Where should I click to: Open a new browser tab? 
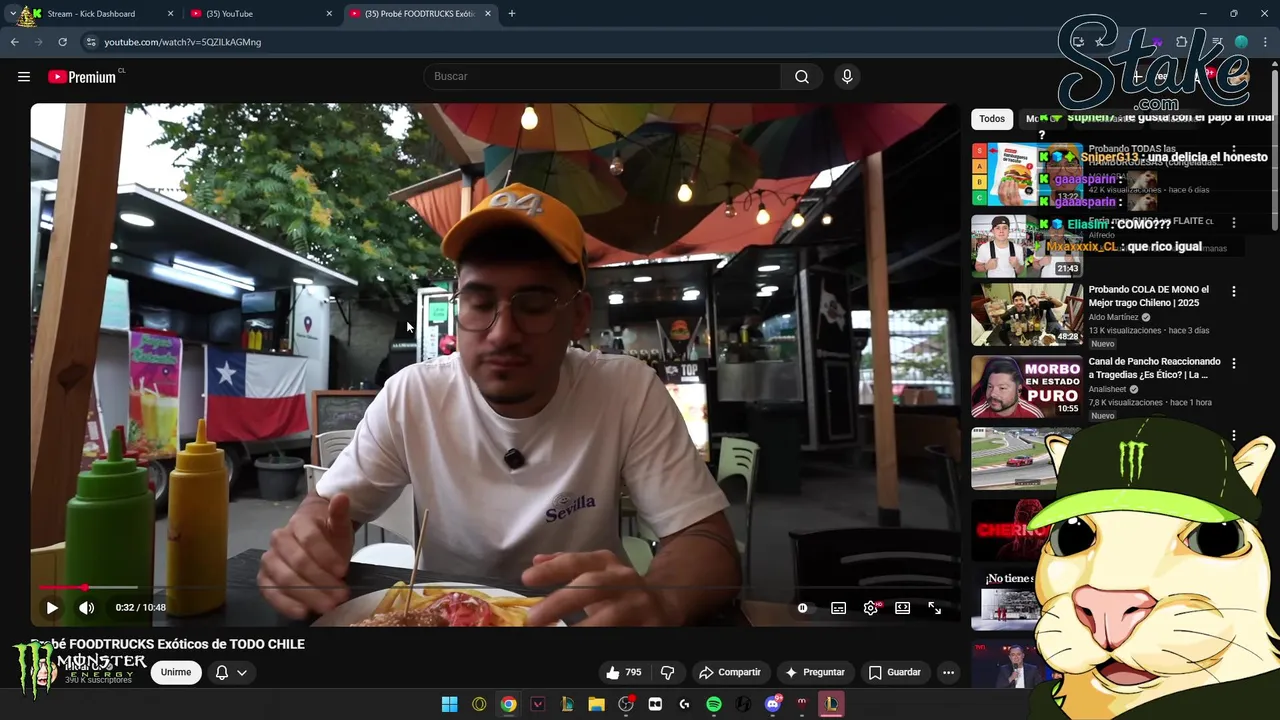(x=512, y=14)
